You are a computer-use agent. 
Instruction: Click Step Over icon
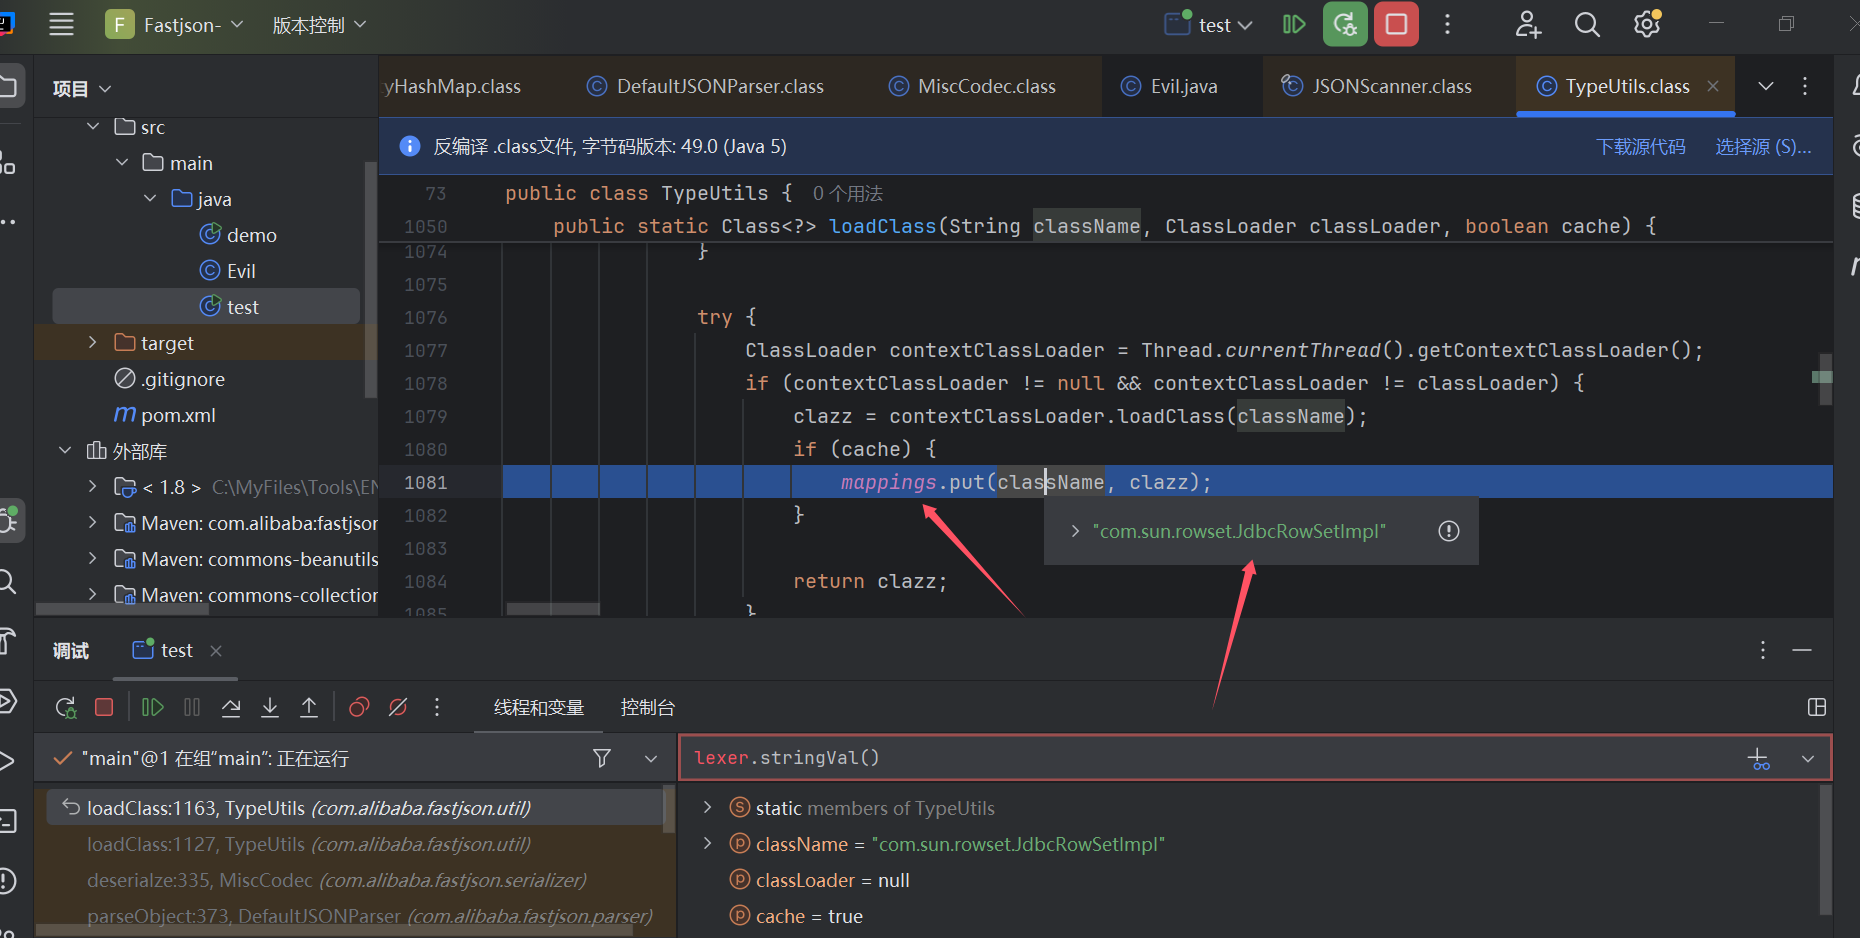[x=231, y=708]
